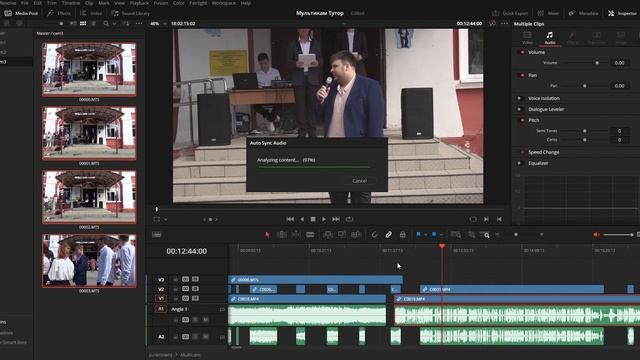
Task: Enable the Dialogue Leveler toggle
Action: click(x=520, y=109)
